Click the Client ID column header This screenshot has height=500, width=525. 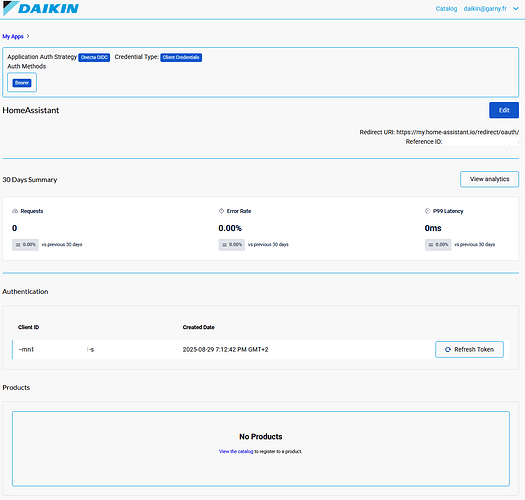(x=28, y=327)
